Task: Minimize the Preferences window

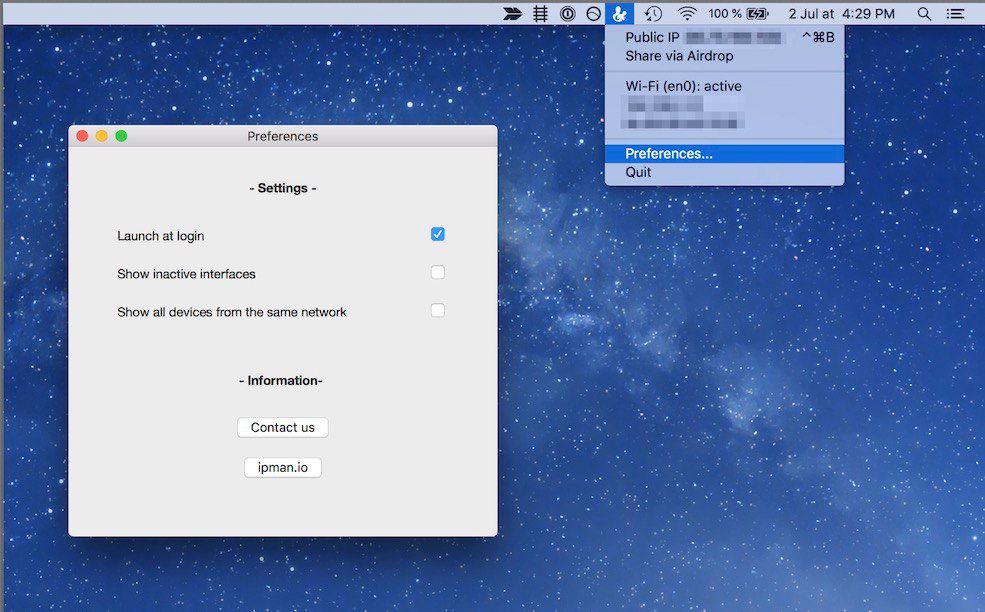Action: point(102,136)
